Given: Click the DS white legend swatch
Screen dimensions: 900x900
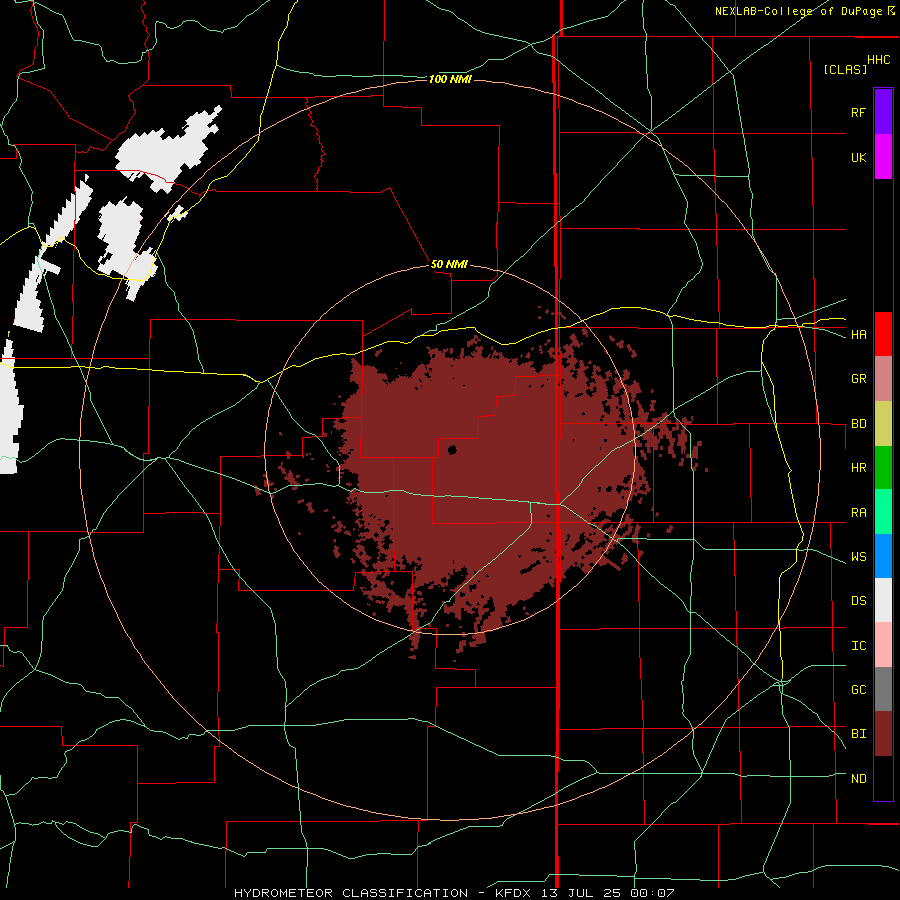Looking at the screenshot, I should 883,600.
